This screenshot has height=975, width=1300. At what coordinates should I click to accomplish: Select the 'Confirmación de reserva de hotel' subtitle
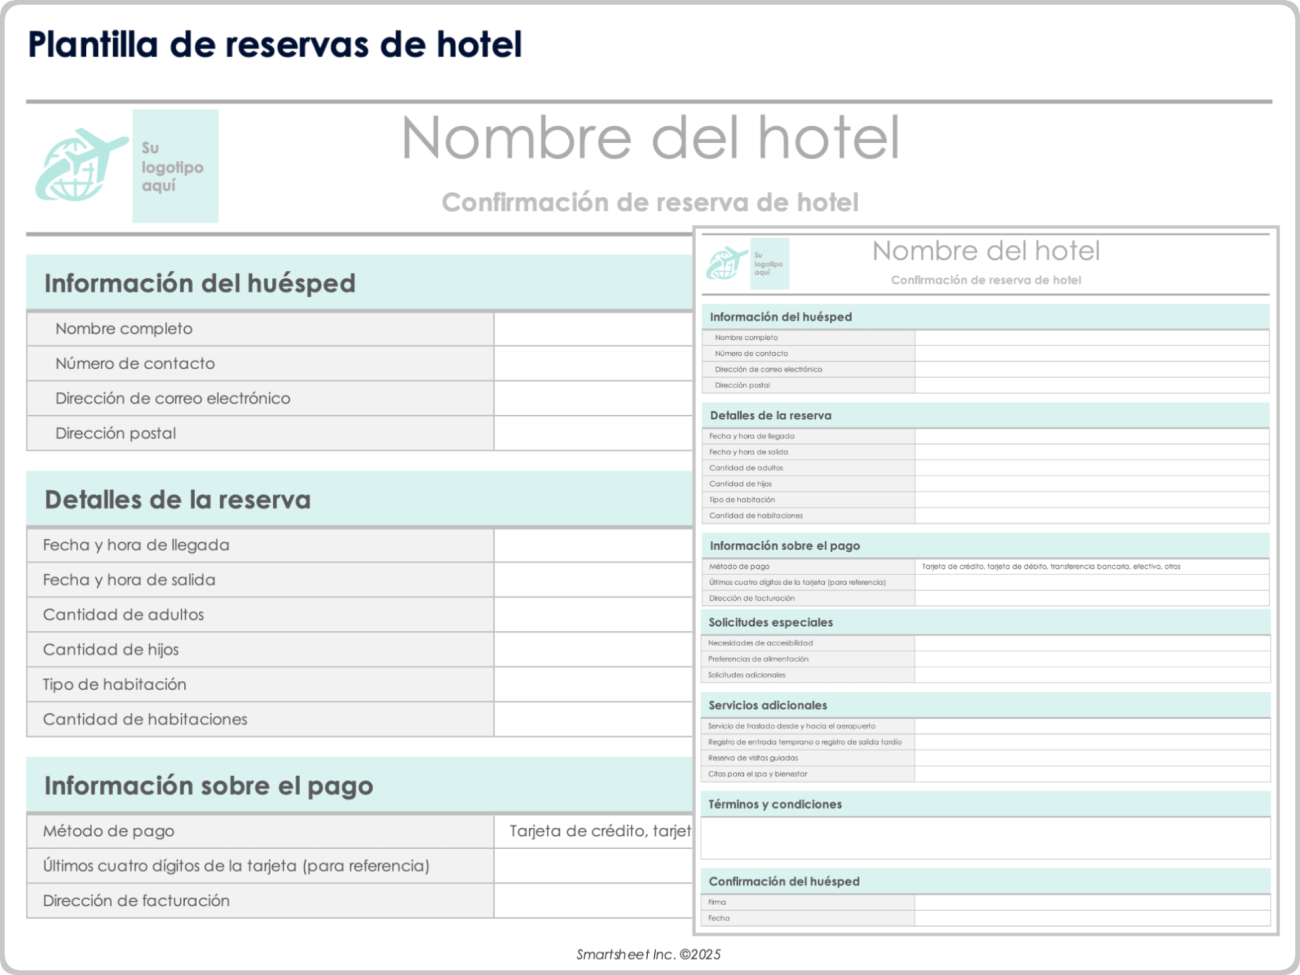[x=650, y=202]
